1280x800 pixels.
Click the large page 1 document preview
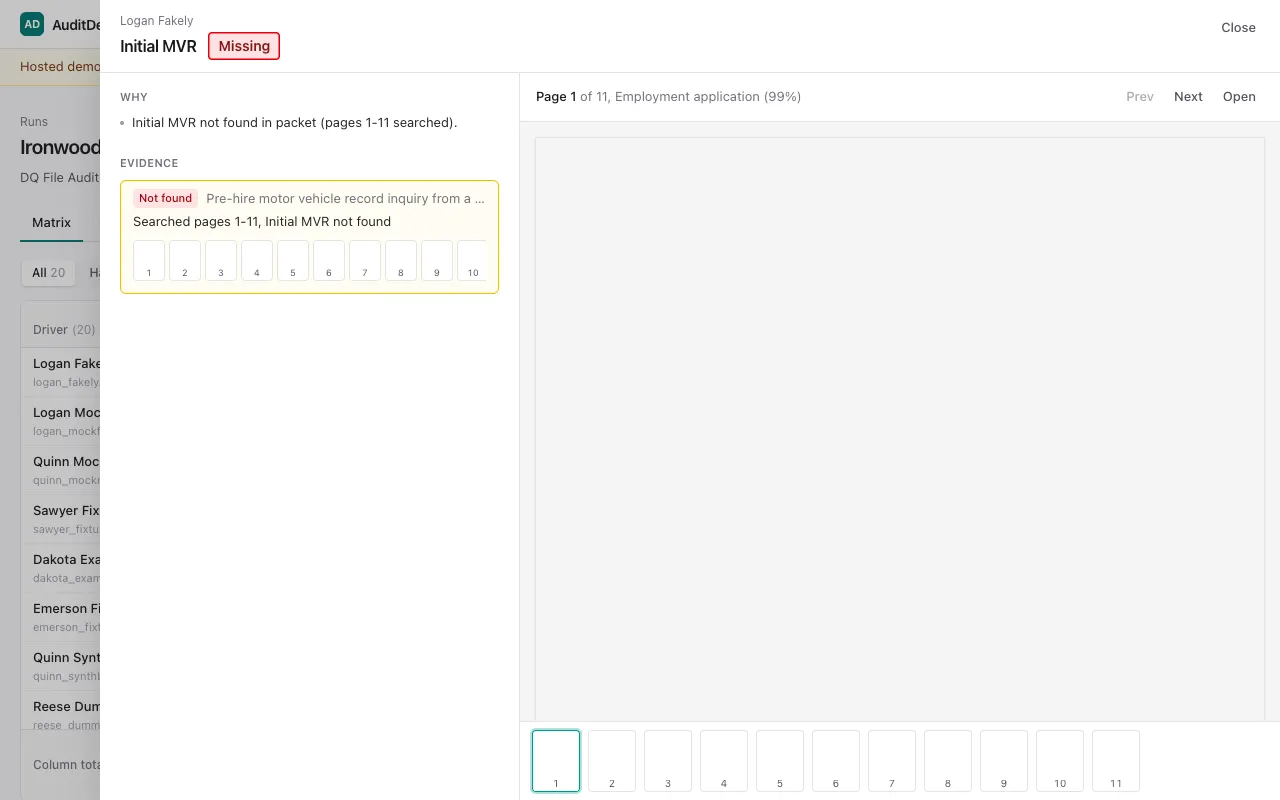(x=900, y=428)
